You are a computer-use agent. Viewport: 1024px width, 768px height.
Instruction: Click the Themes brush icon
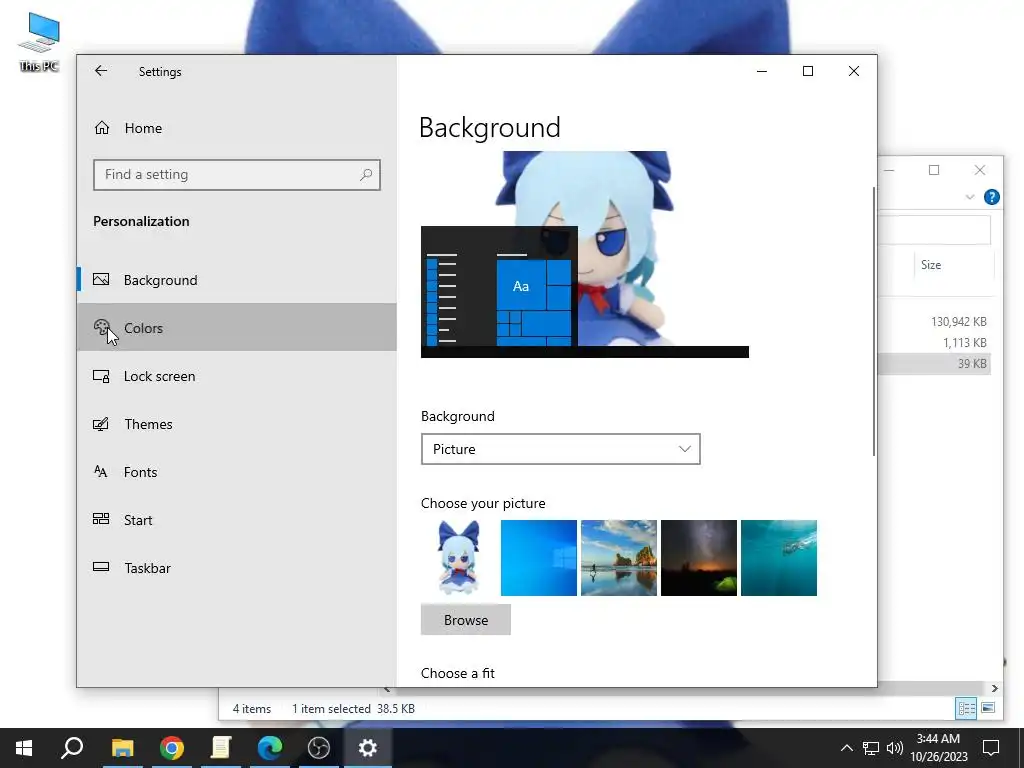pos(101,424)
